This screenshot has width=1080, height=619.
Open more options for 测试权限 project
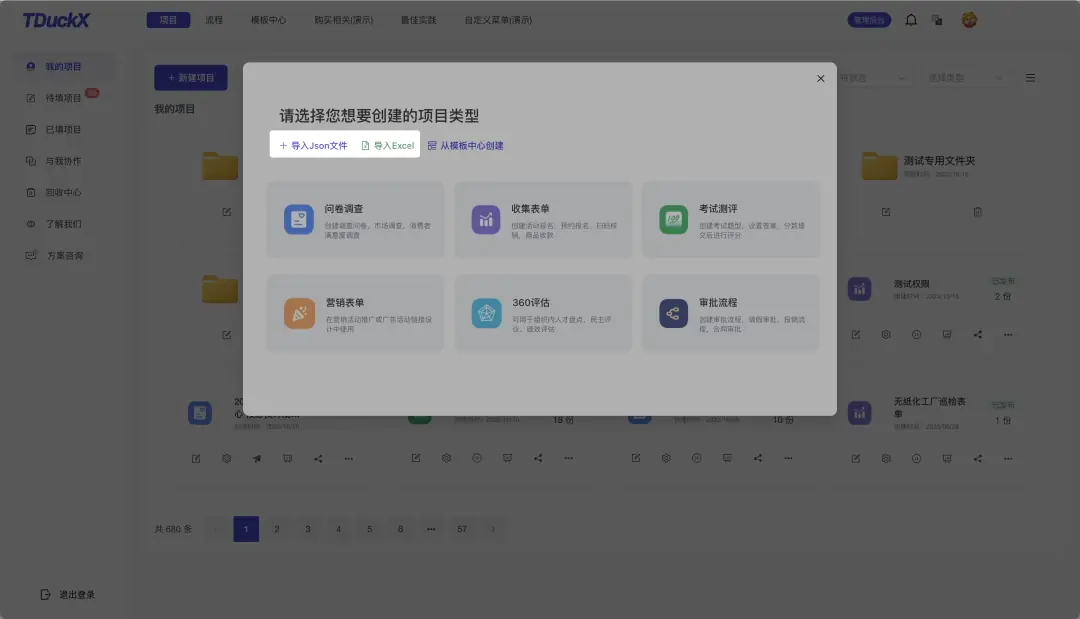[x=1008, y=335]
